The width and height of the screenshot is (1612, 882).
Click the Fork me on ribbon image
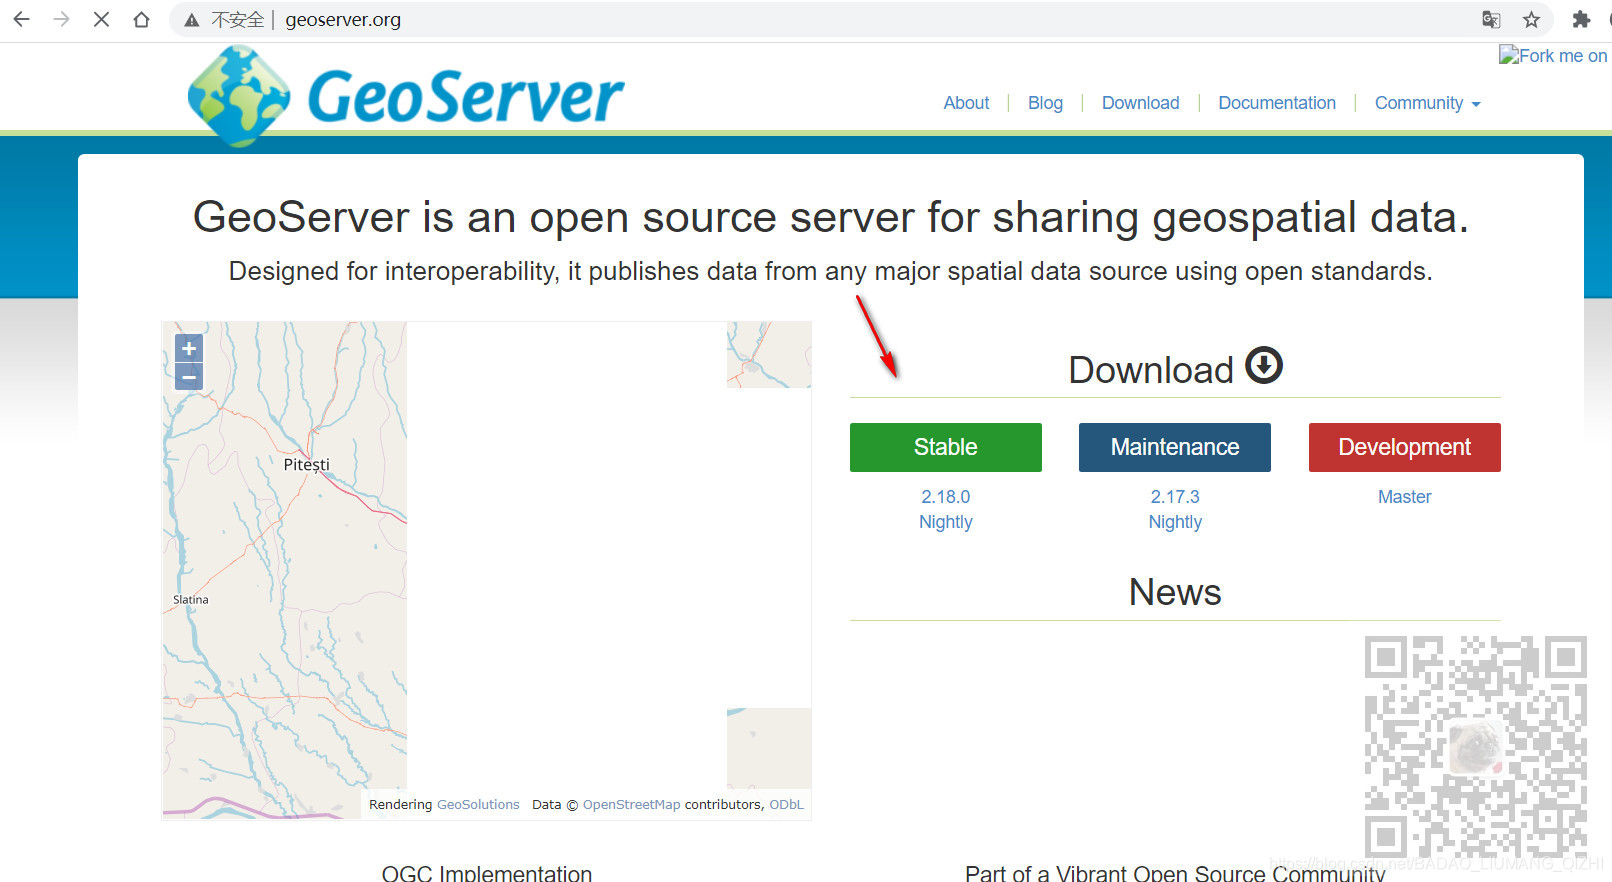pyautogui.click(x=1553, y=56)
